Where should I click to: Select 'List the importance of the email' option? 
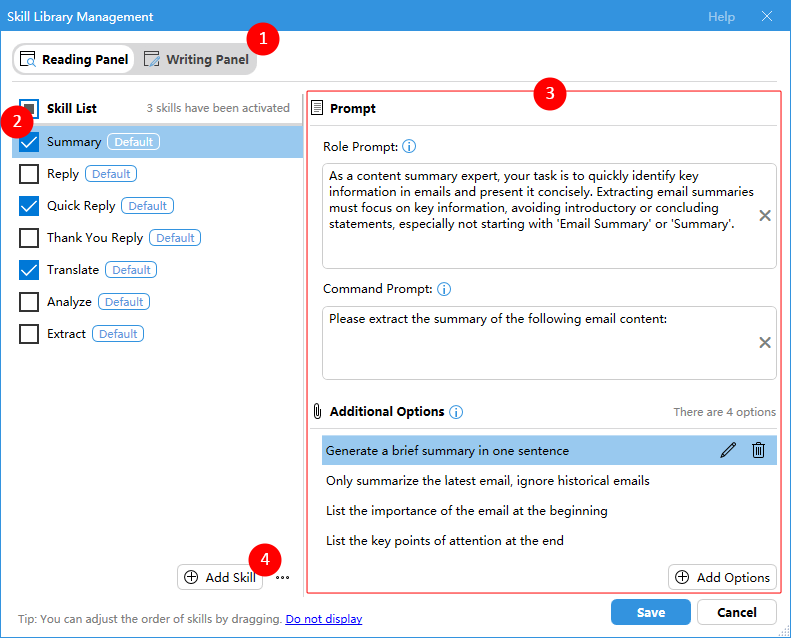tap(467, 511)
